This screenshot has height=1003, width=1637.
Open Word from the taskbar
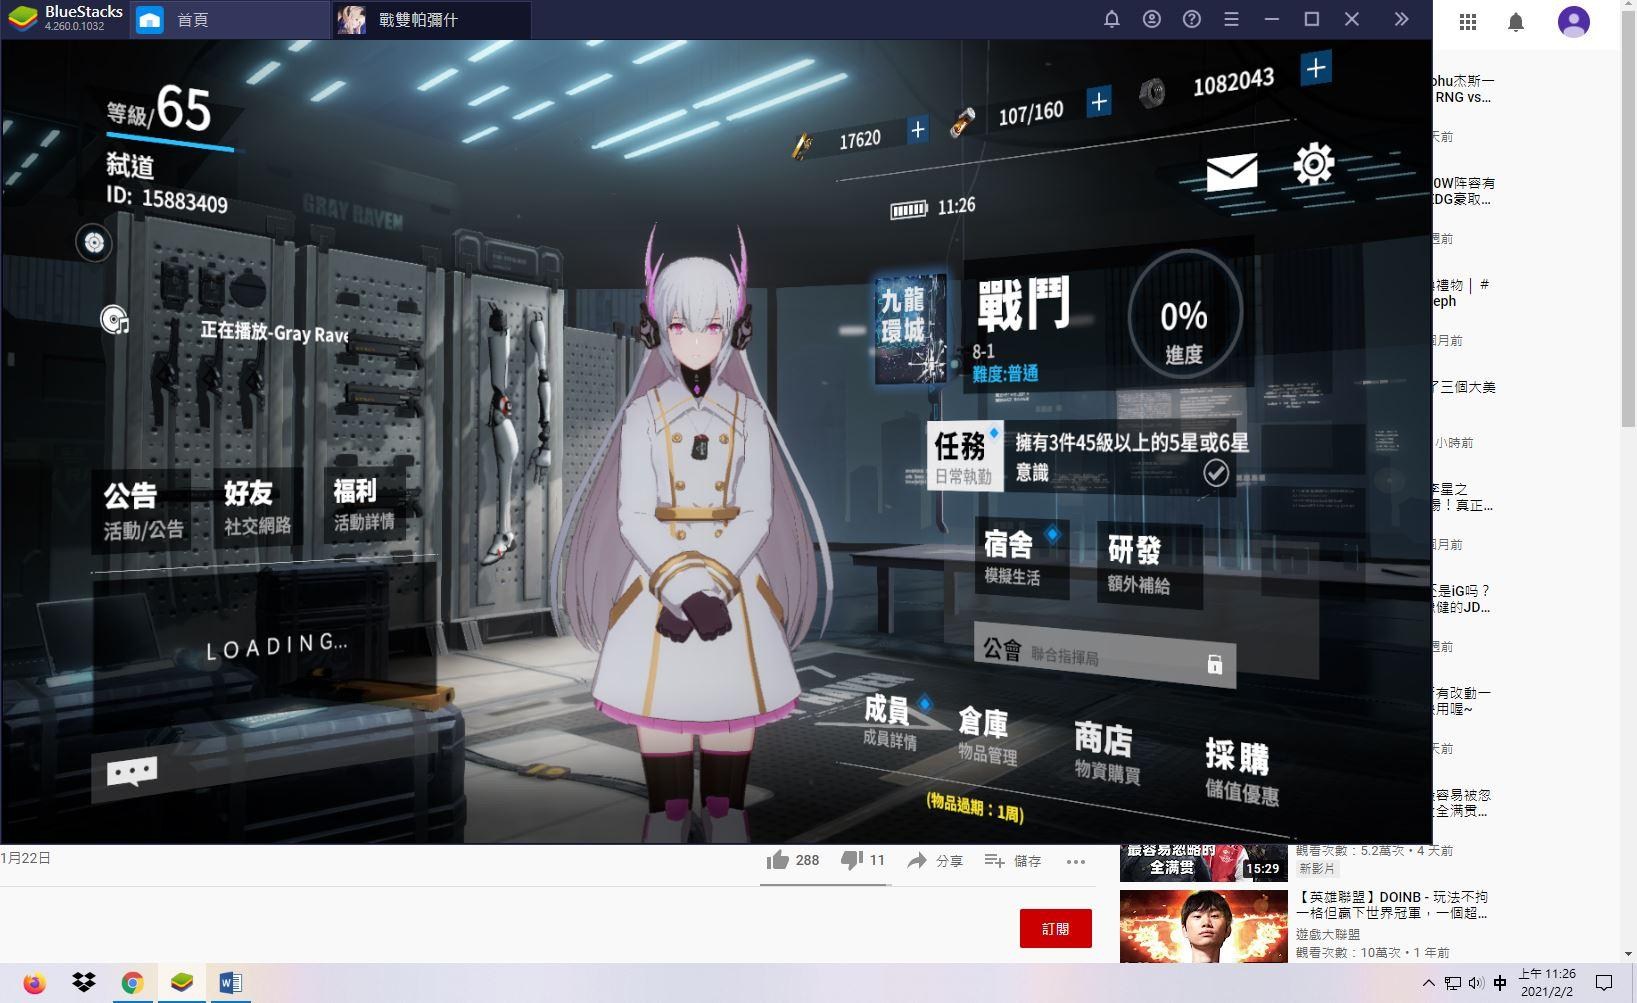click(x=230, y=983)
